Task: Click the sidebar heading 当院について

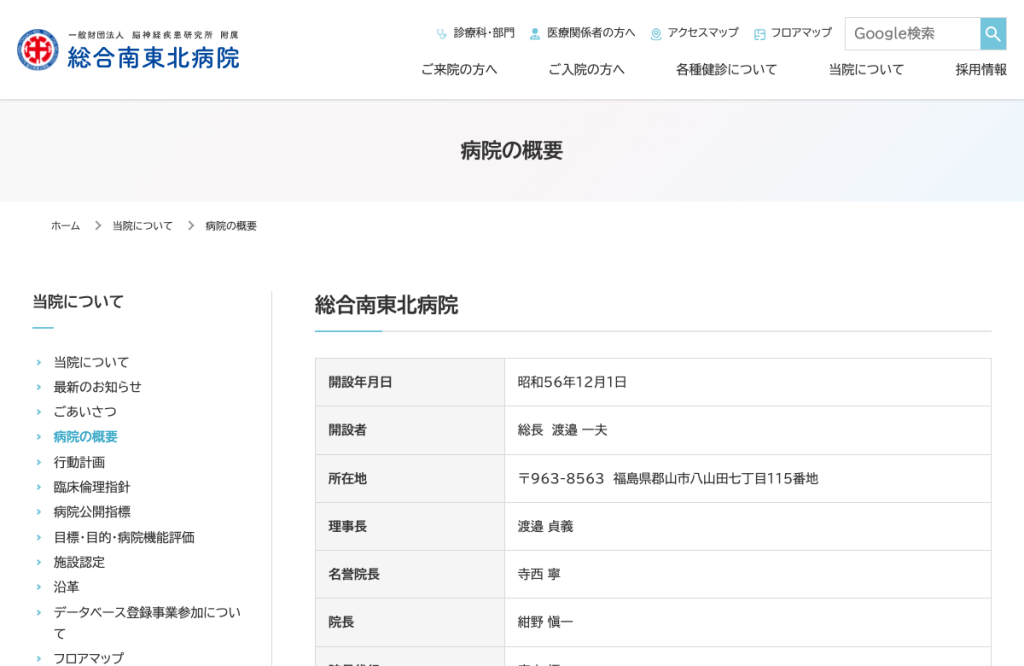Action: point(78,302)
